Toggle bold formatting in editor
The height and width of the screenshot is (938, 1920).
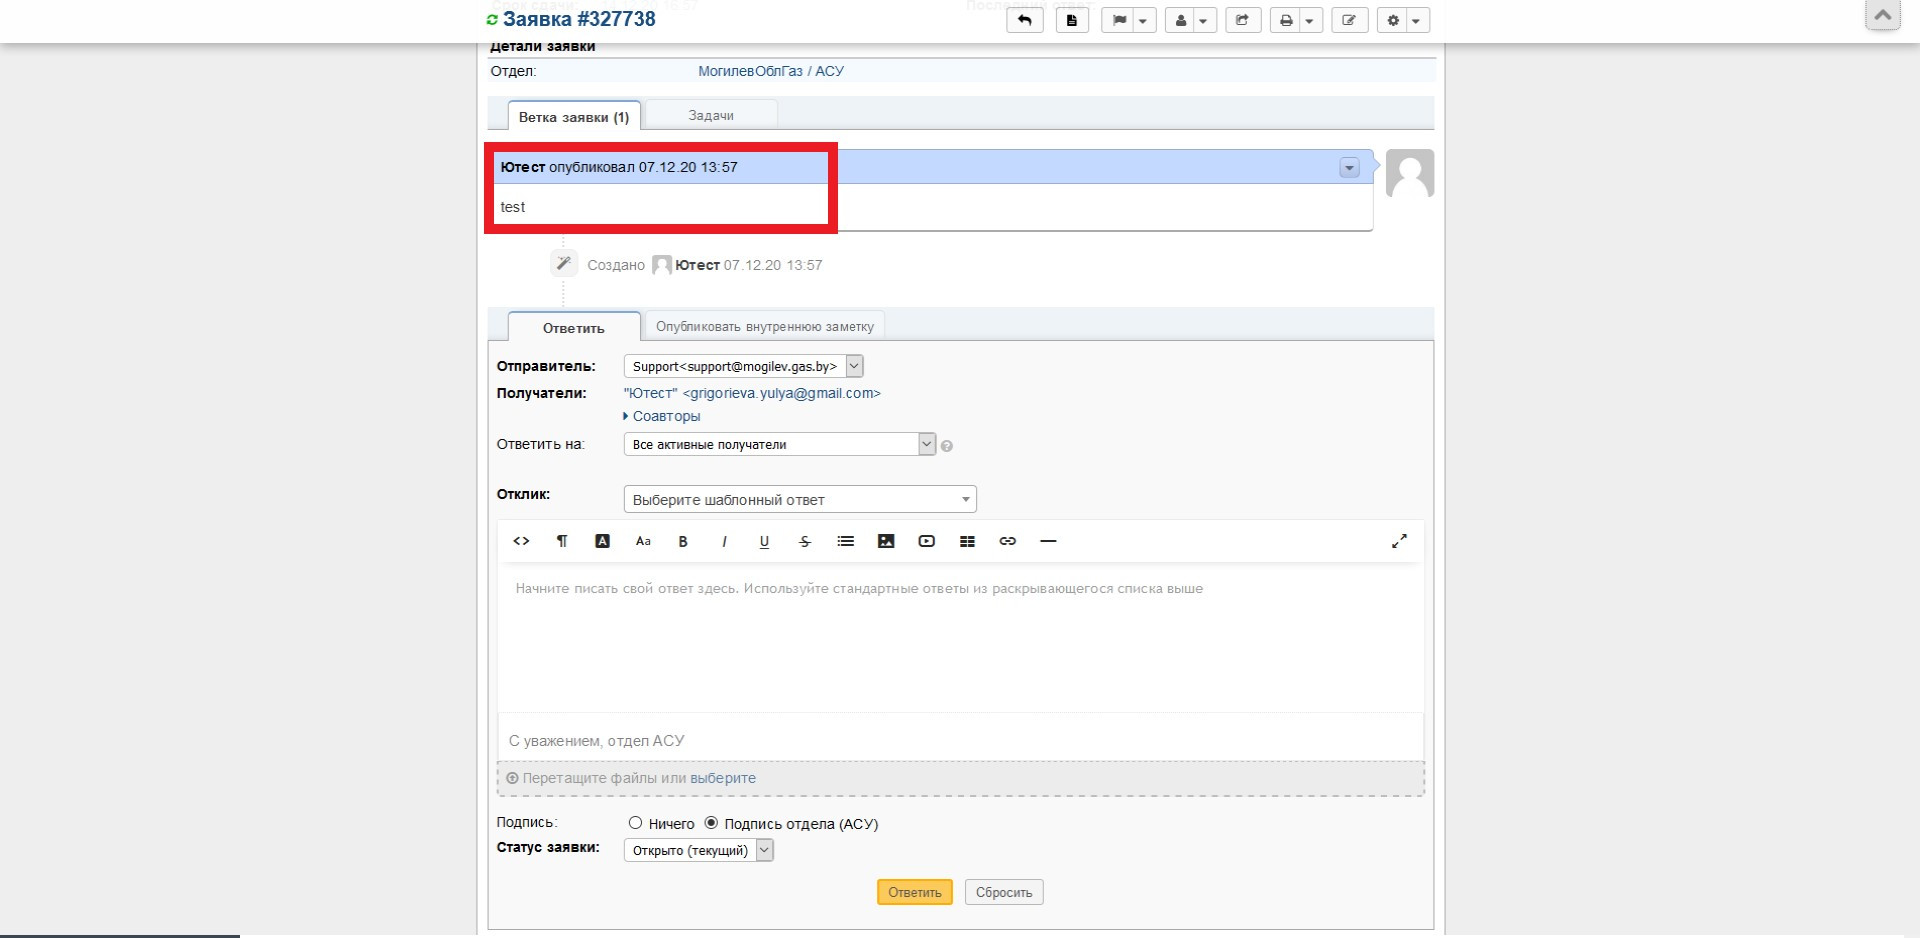tap(683, 541)
